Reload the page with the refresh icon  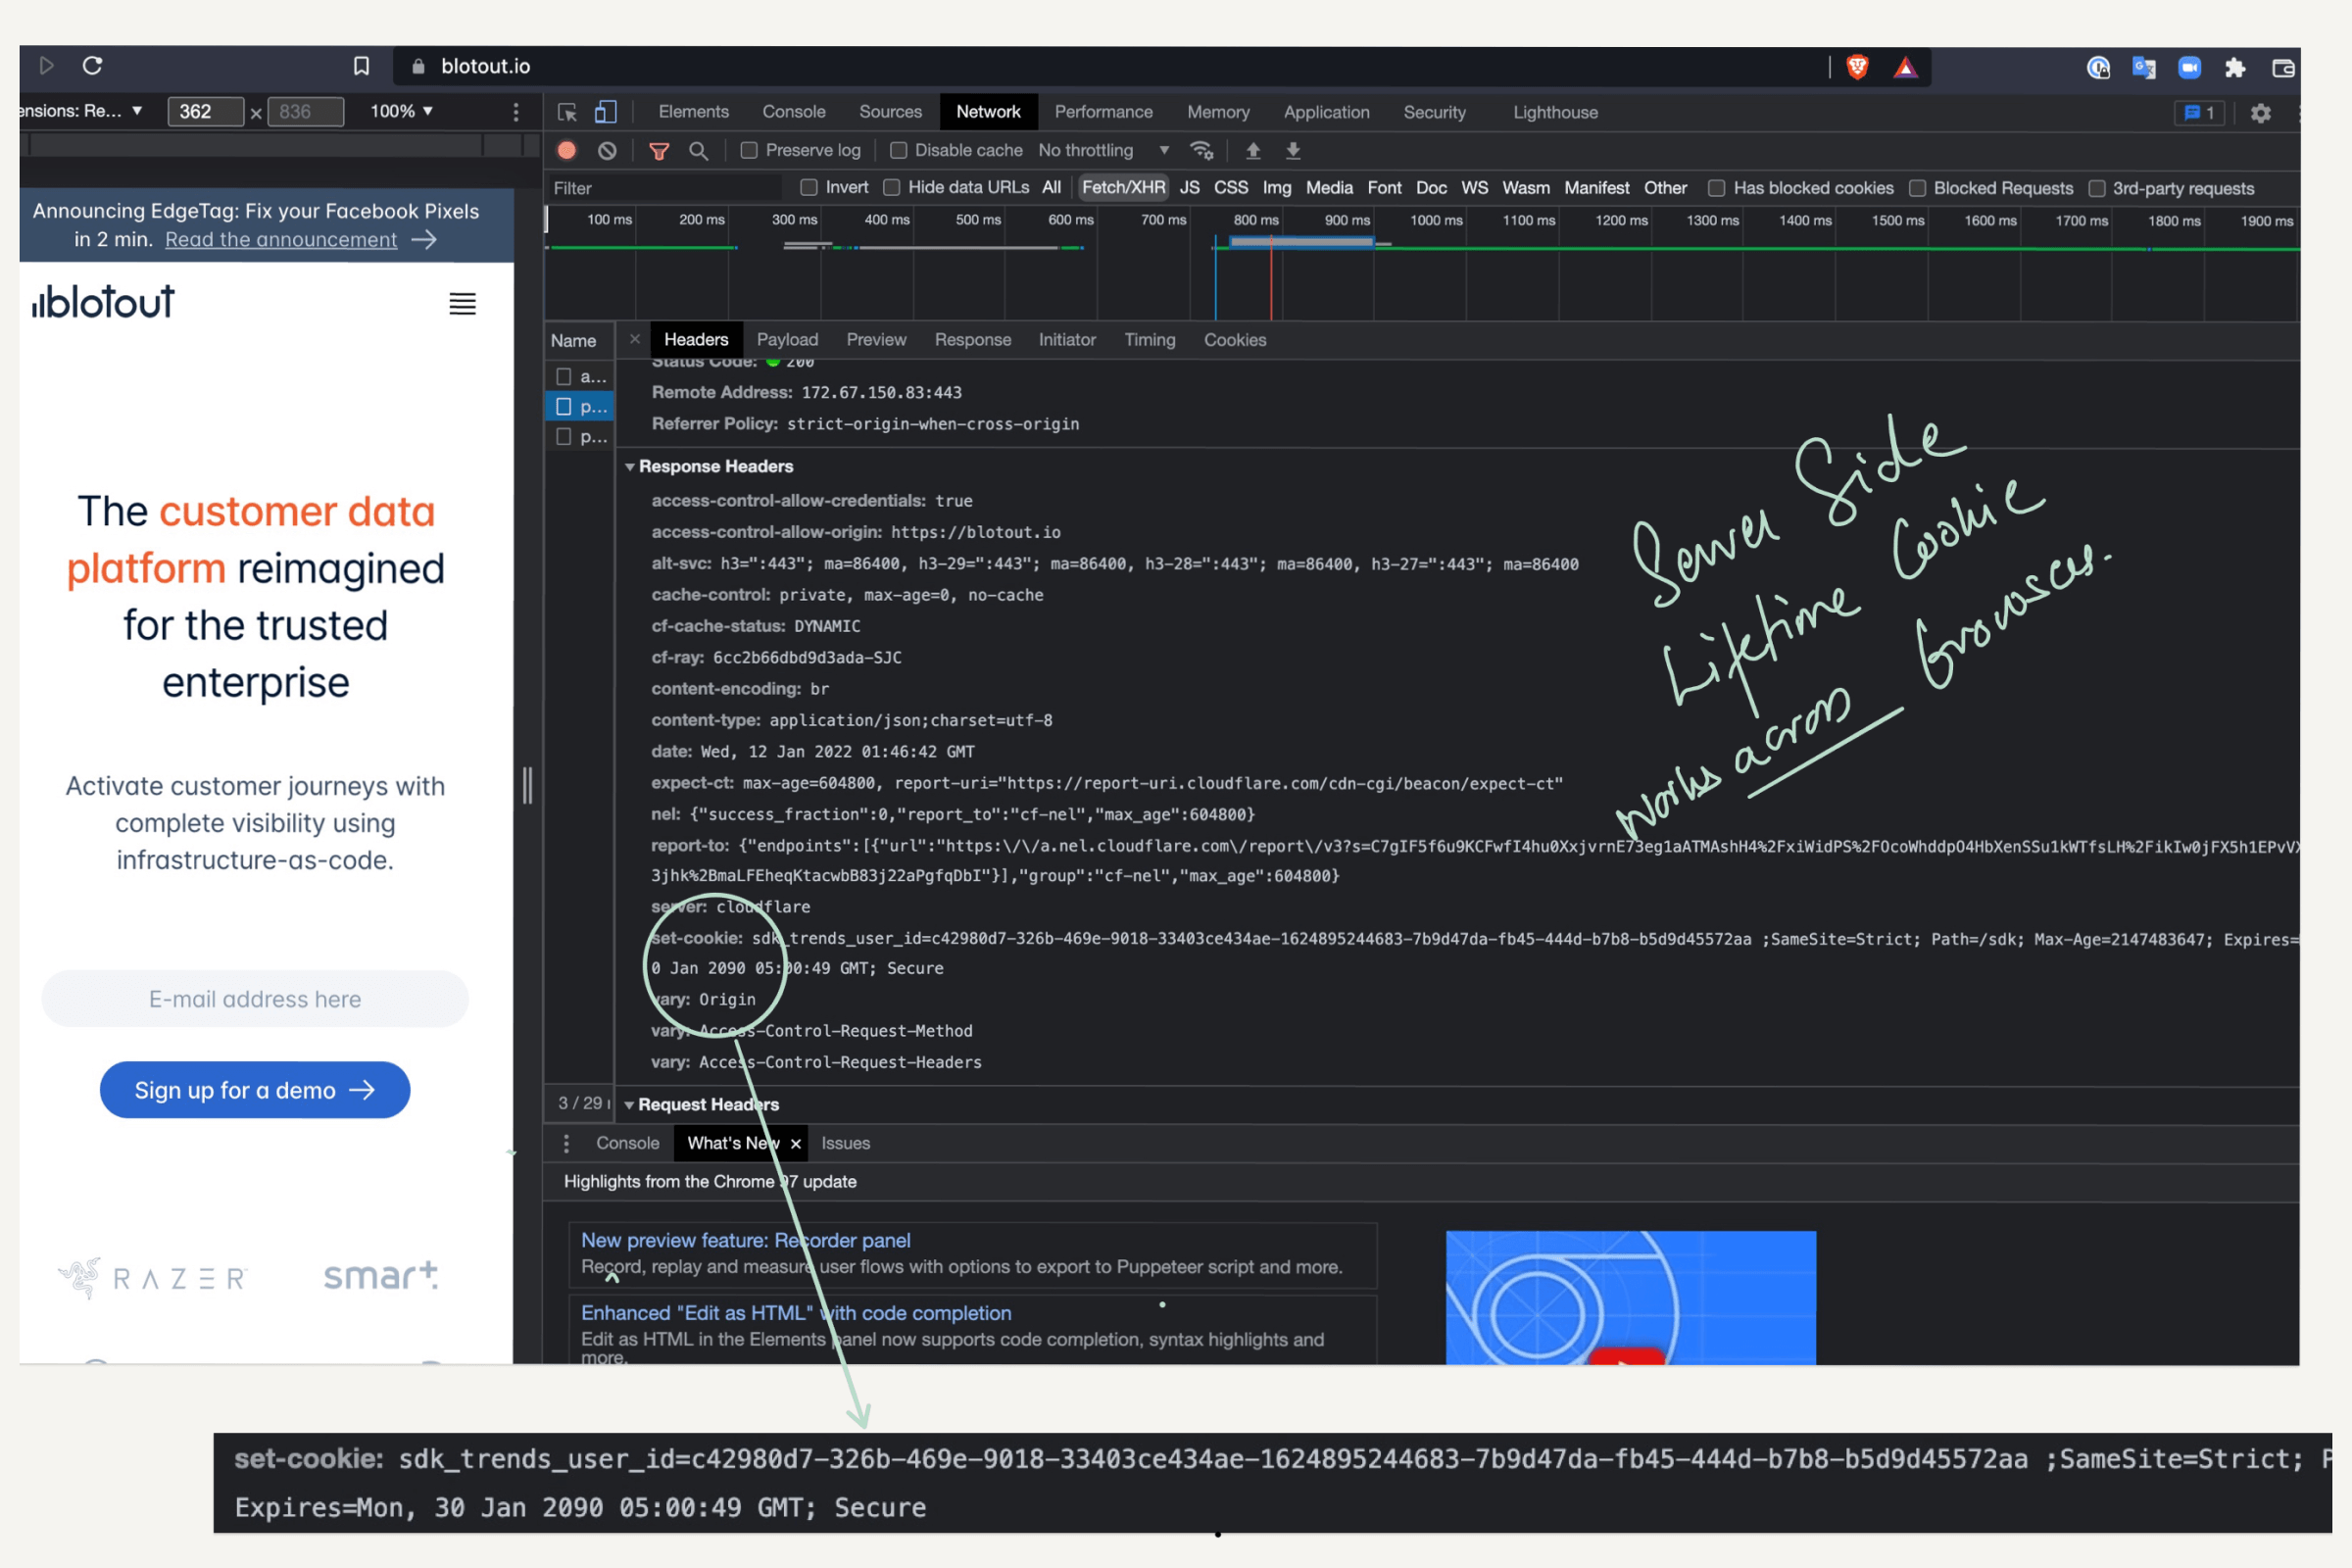pyautogui.click(x=93, y=66)
